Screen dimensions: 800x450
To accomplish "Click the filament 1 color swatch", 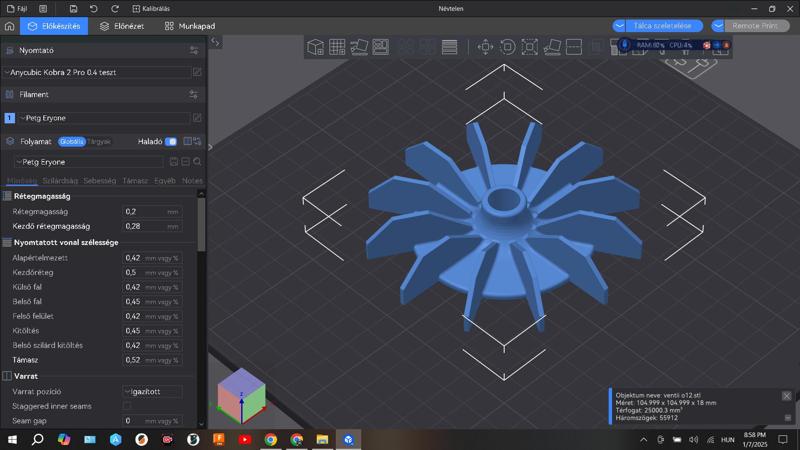I will point(9,118).
